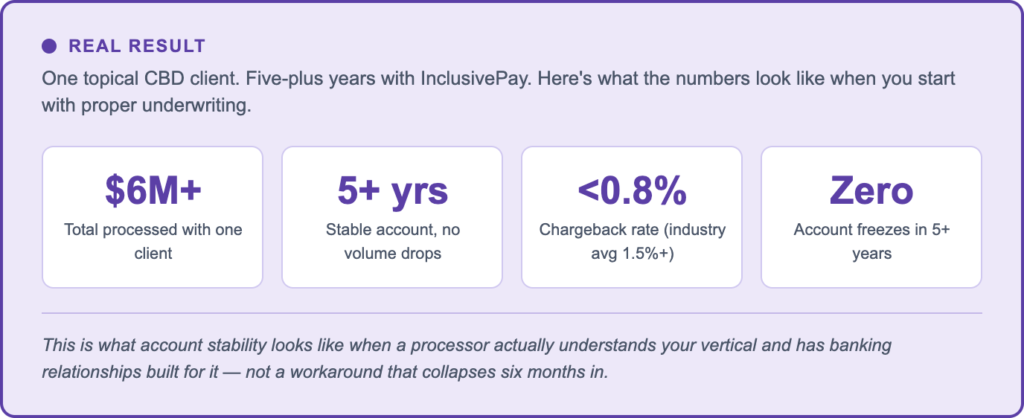This screenshot has width=1024, height=418.
Task: Select the "Account freezes in 5+ years" caption
Action: [871, 241]
